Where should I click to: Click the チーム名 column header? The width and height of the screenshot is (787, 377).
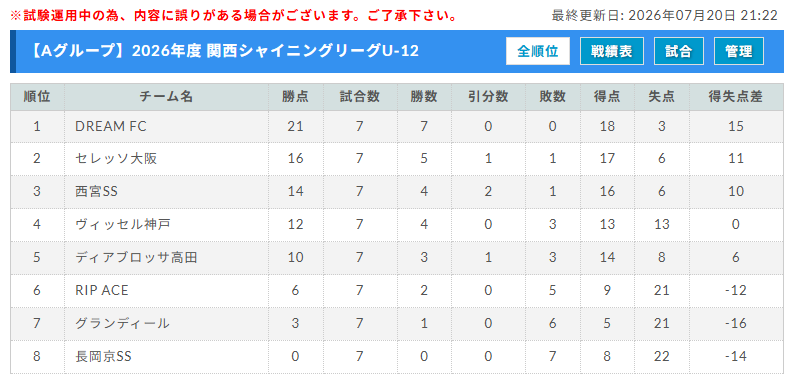pos(166,97)
